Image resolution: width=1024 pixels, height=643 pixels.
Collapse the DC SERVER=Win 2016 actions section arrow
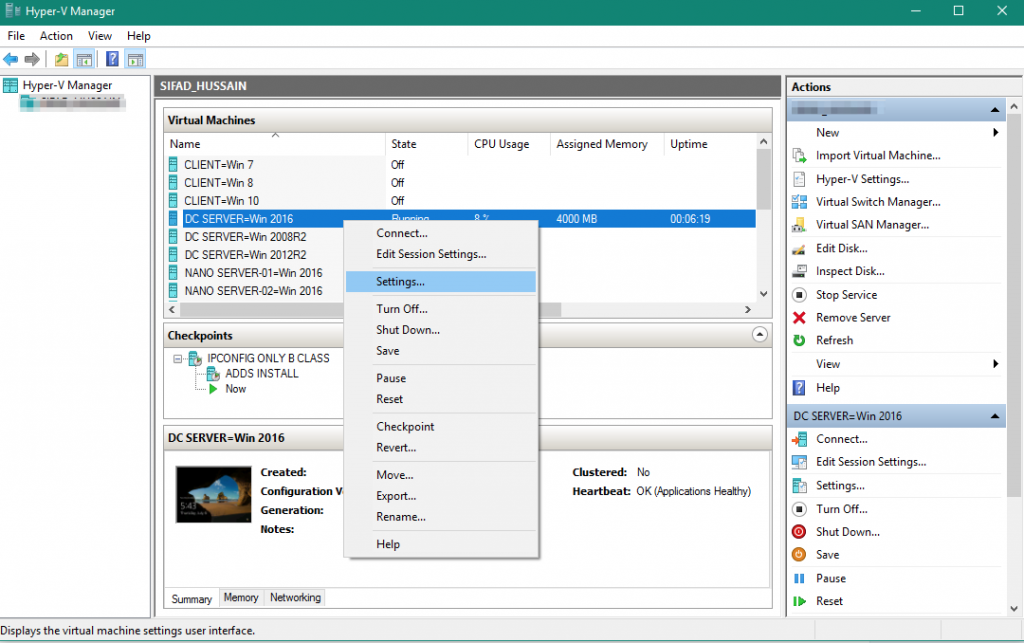click(x=995, y=416)
